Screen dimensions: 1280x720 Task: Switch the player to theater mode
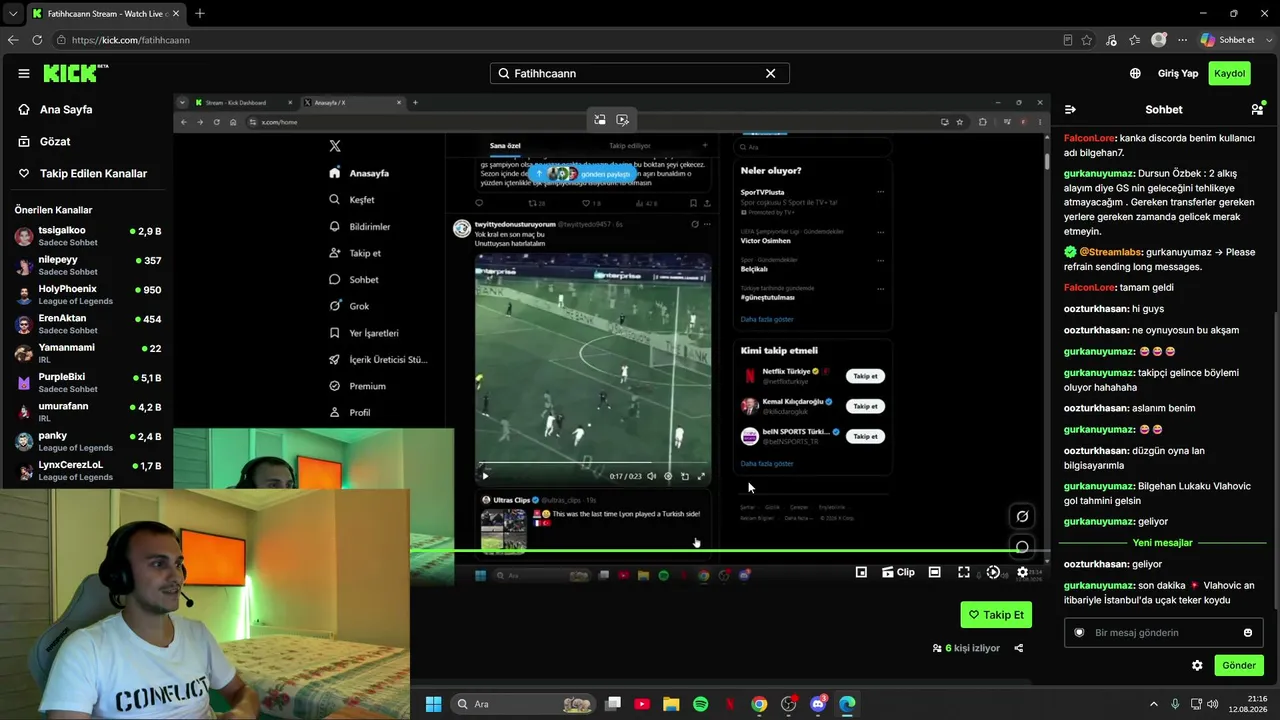tap(934, 572)
